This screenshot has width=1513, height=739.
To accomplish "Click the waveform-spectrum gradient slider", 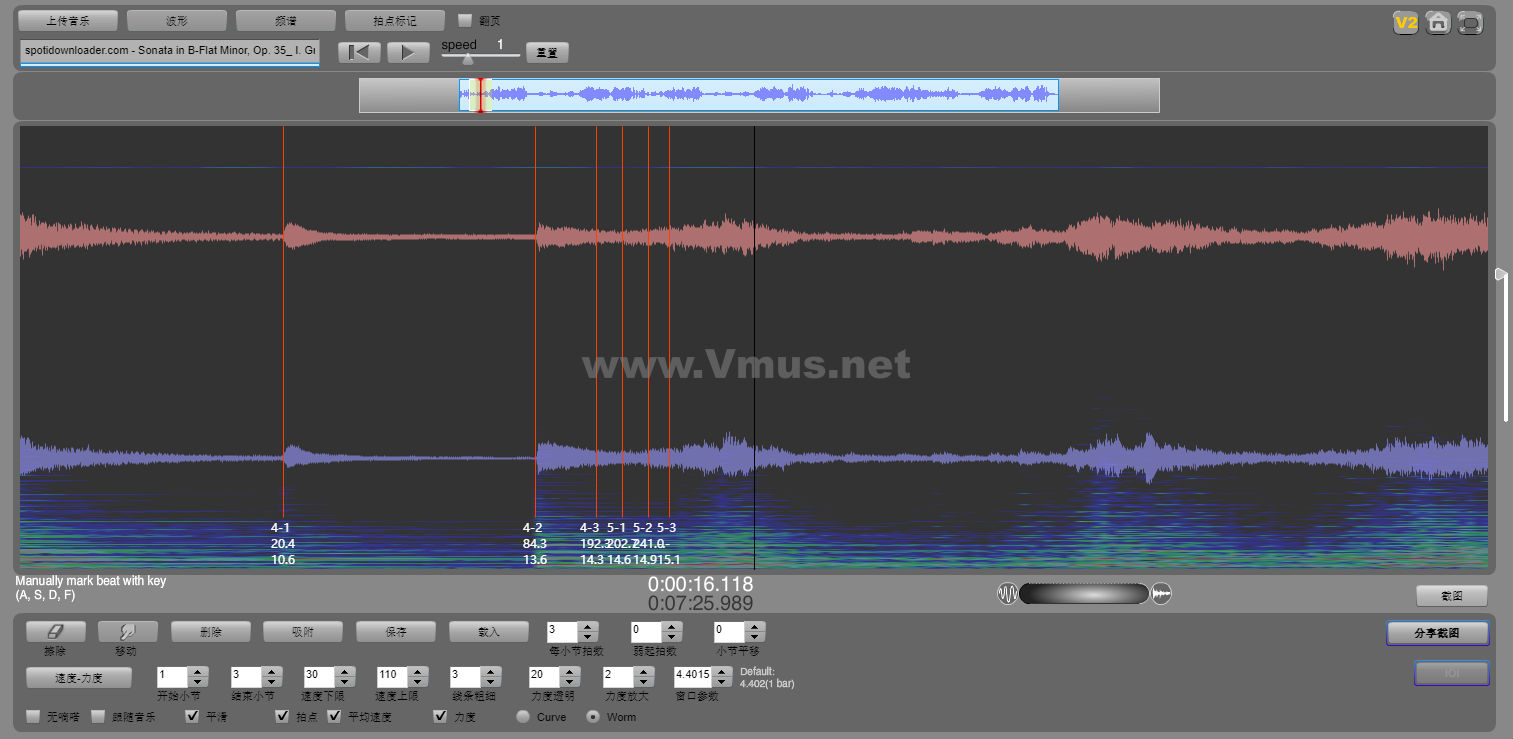I will (x=1084, y=594).
